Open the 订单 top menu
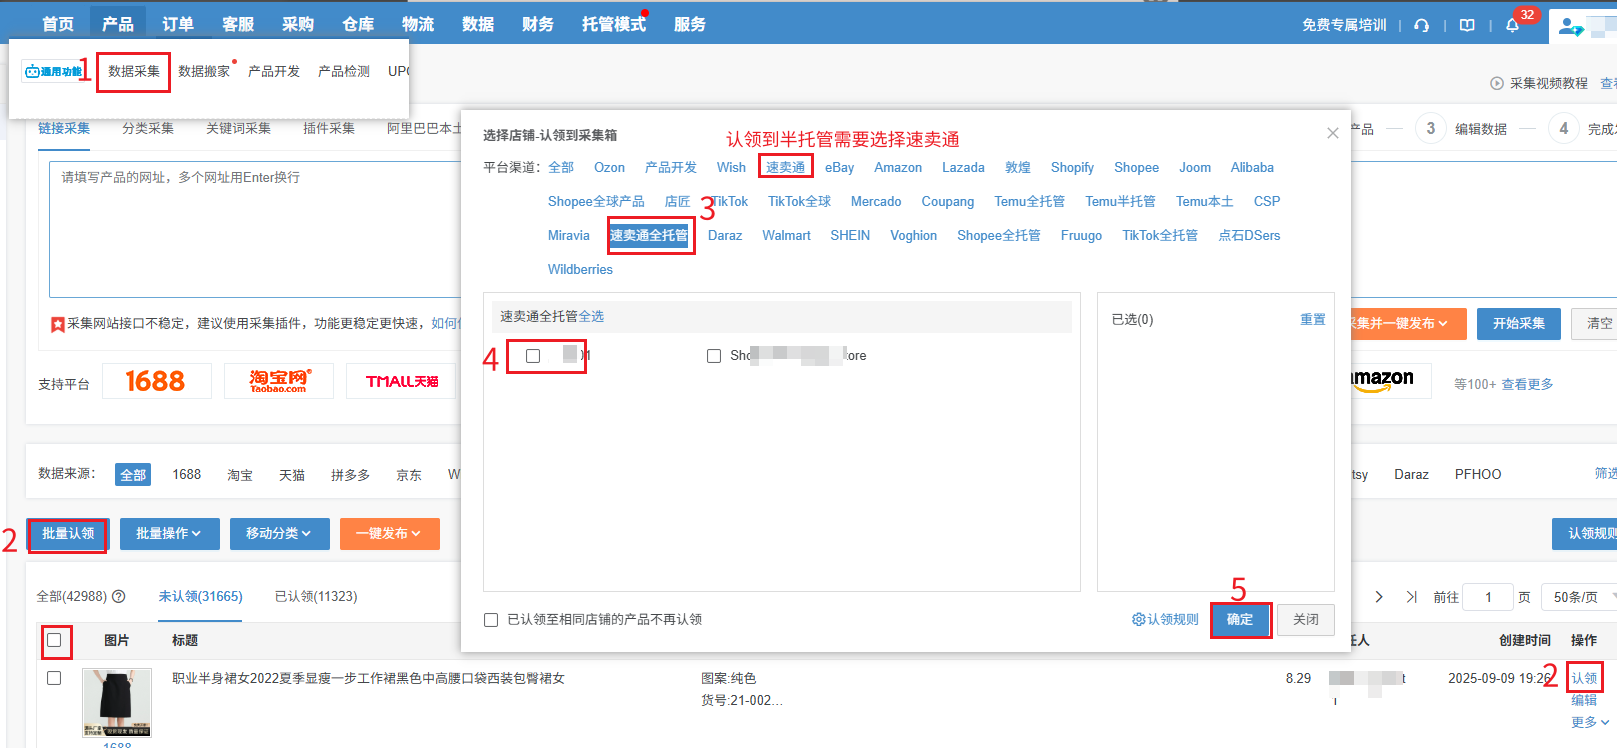1617x748 pixels. [x=178, y=24]
